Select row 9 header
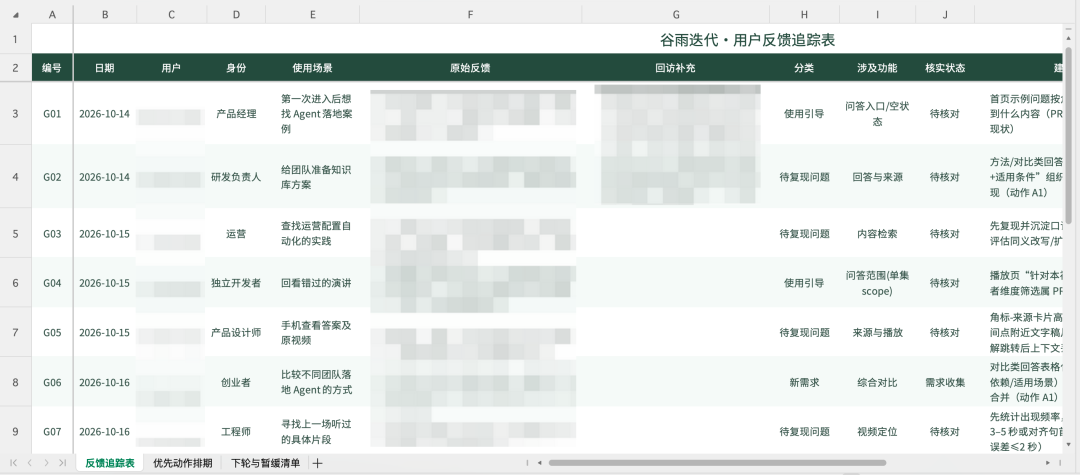This screenshot has width=1080, height=475. click(16, 432)
